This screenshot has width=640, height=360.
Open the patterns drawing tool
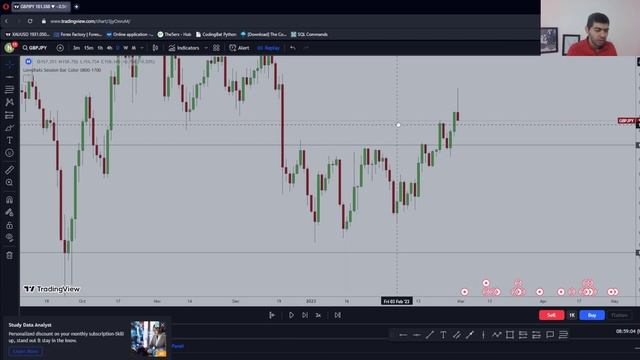(x=9, y=102)
